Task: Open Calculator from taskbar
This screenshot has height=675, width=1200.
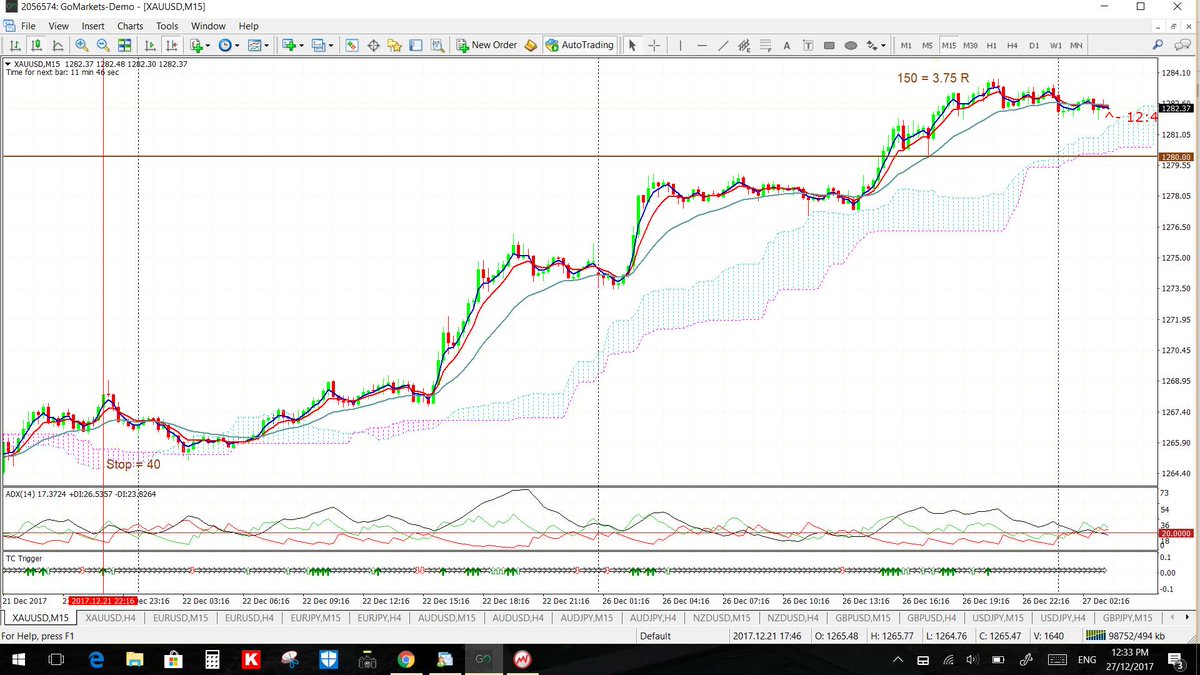Action: pos(211,660)
